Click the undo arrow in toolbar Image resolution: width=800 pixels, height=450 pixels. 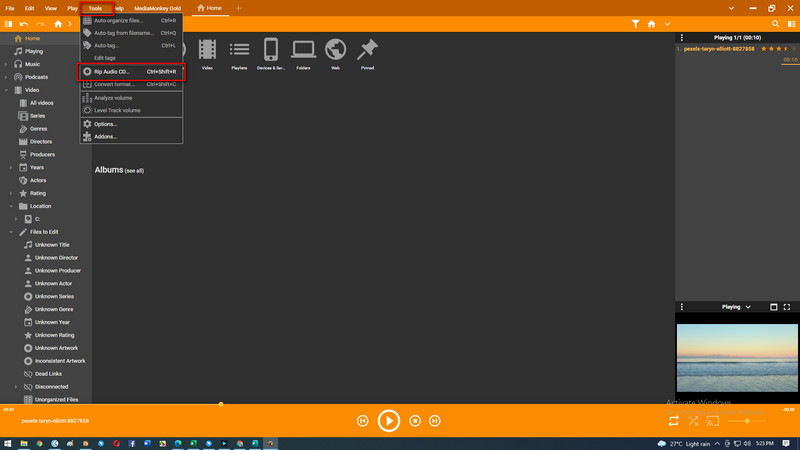click(x=24, y=24)
